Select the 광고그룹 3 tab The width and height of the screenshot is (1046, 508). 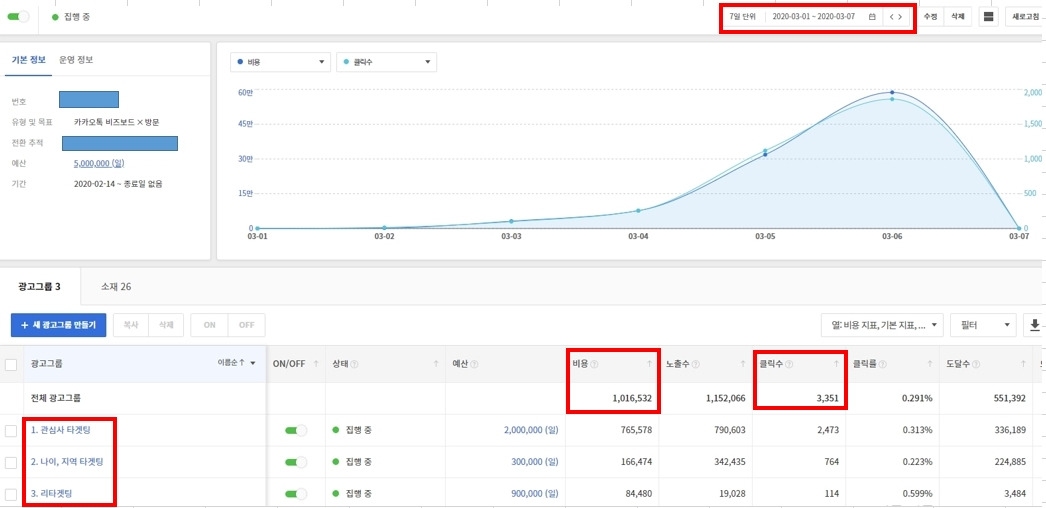(40, 287)
